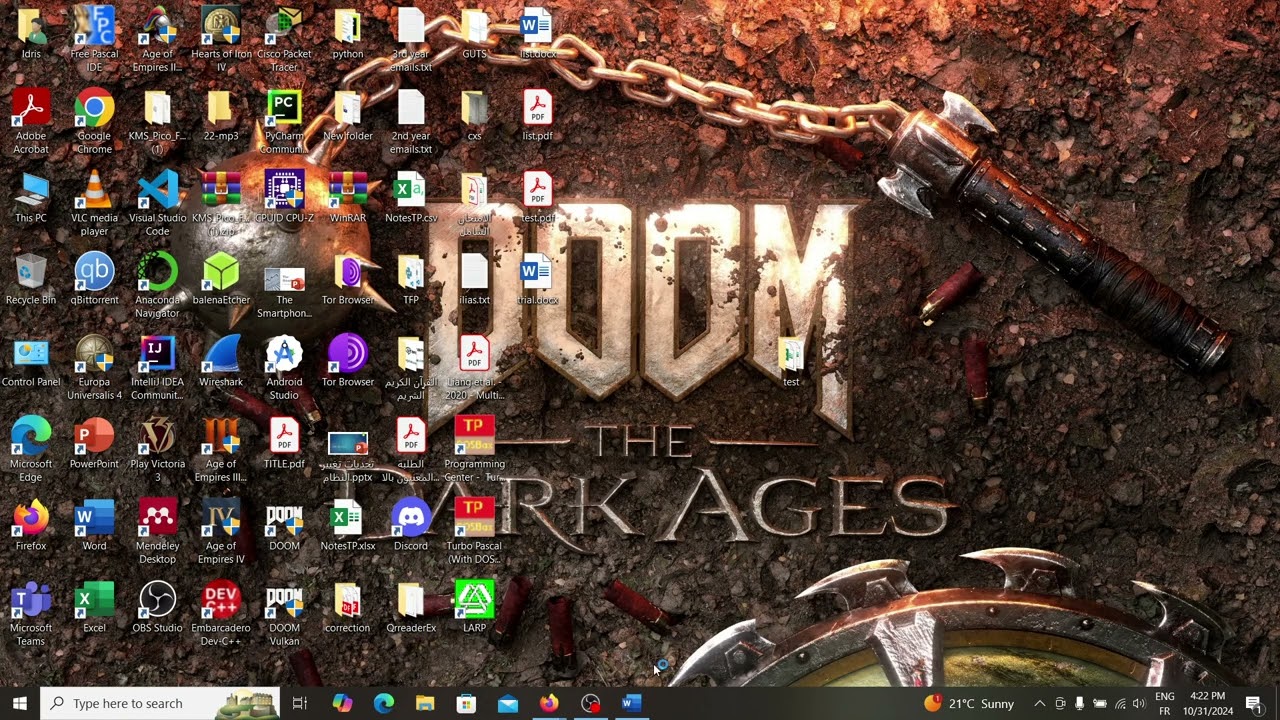
Task: Launch Discord
Action: 411,525
